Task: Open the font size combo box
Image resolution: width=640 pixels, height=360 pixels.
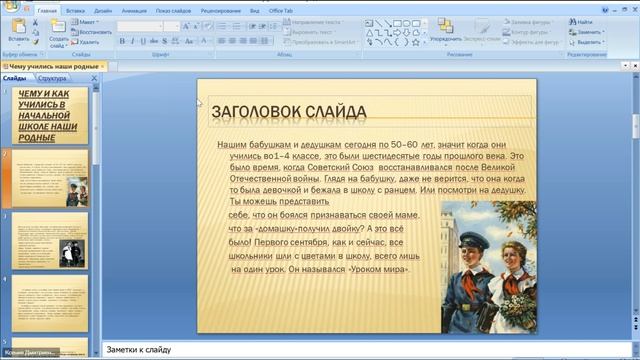Action: [x=172, y=27]
